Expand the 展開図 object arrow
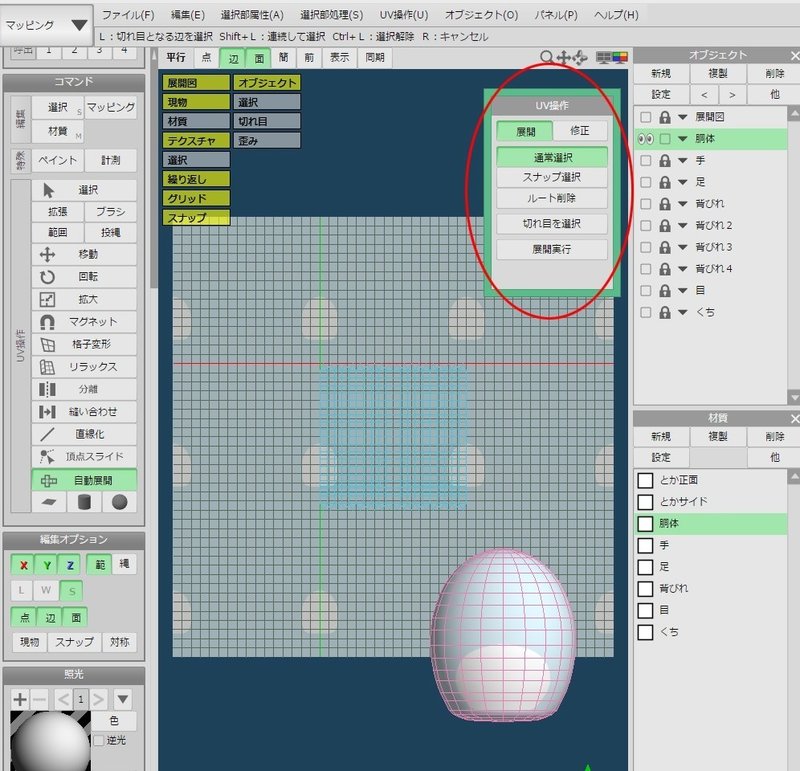This screenshot has height=771, width=800. pos(683,117)
